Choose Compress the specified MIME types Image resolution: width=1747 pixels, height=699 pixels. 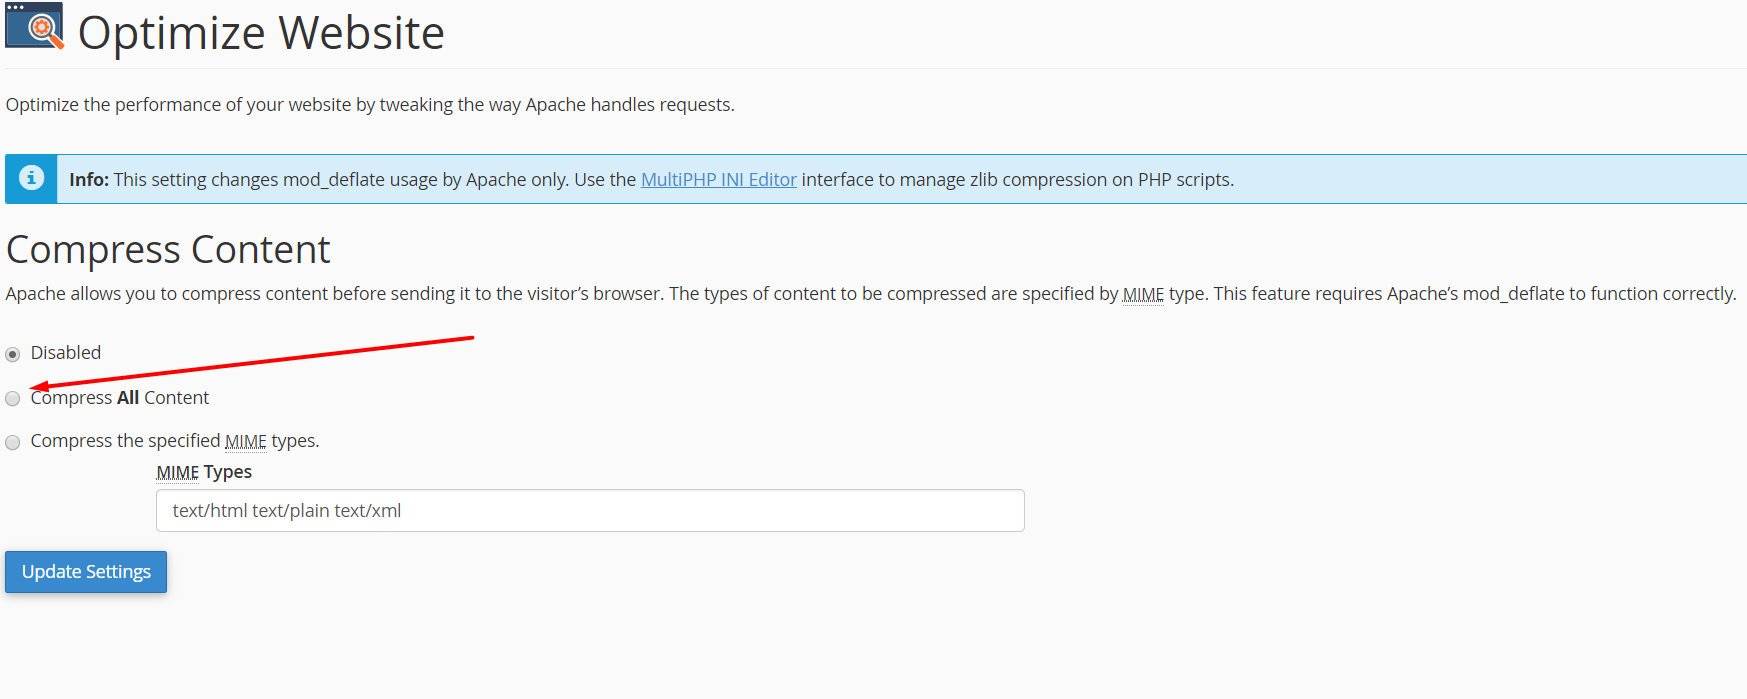[13, 442]
